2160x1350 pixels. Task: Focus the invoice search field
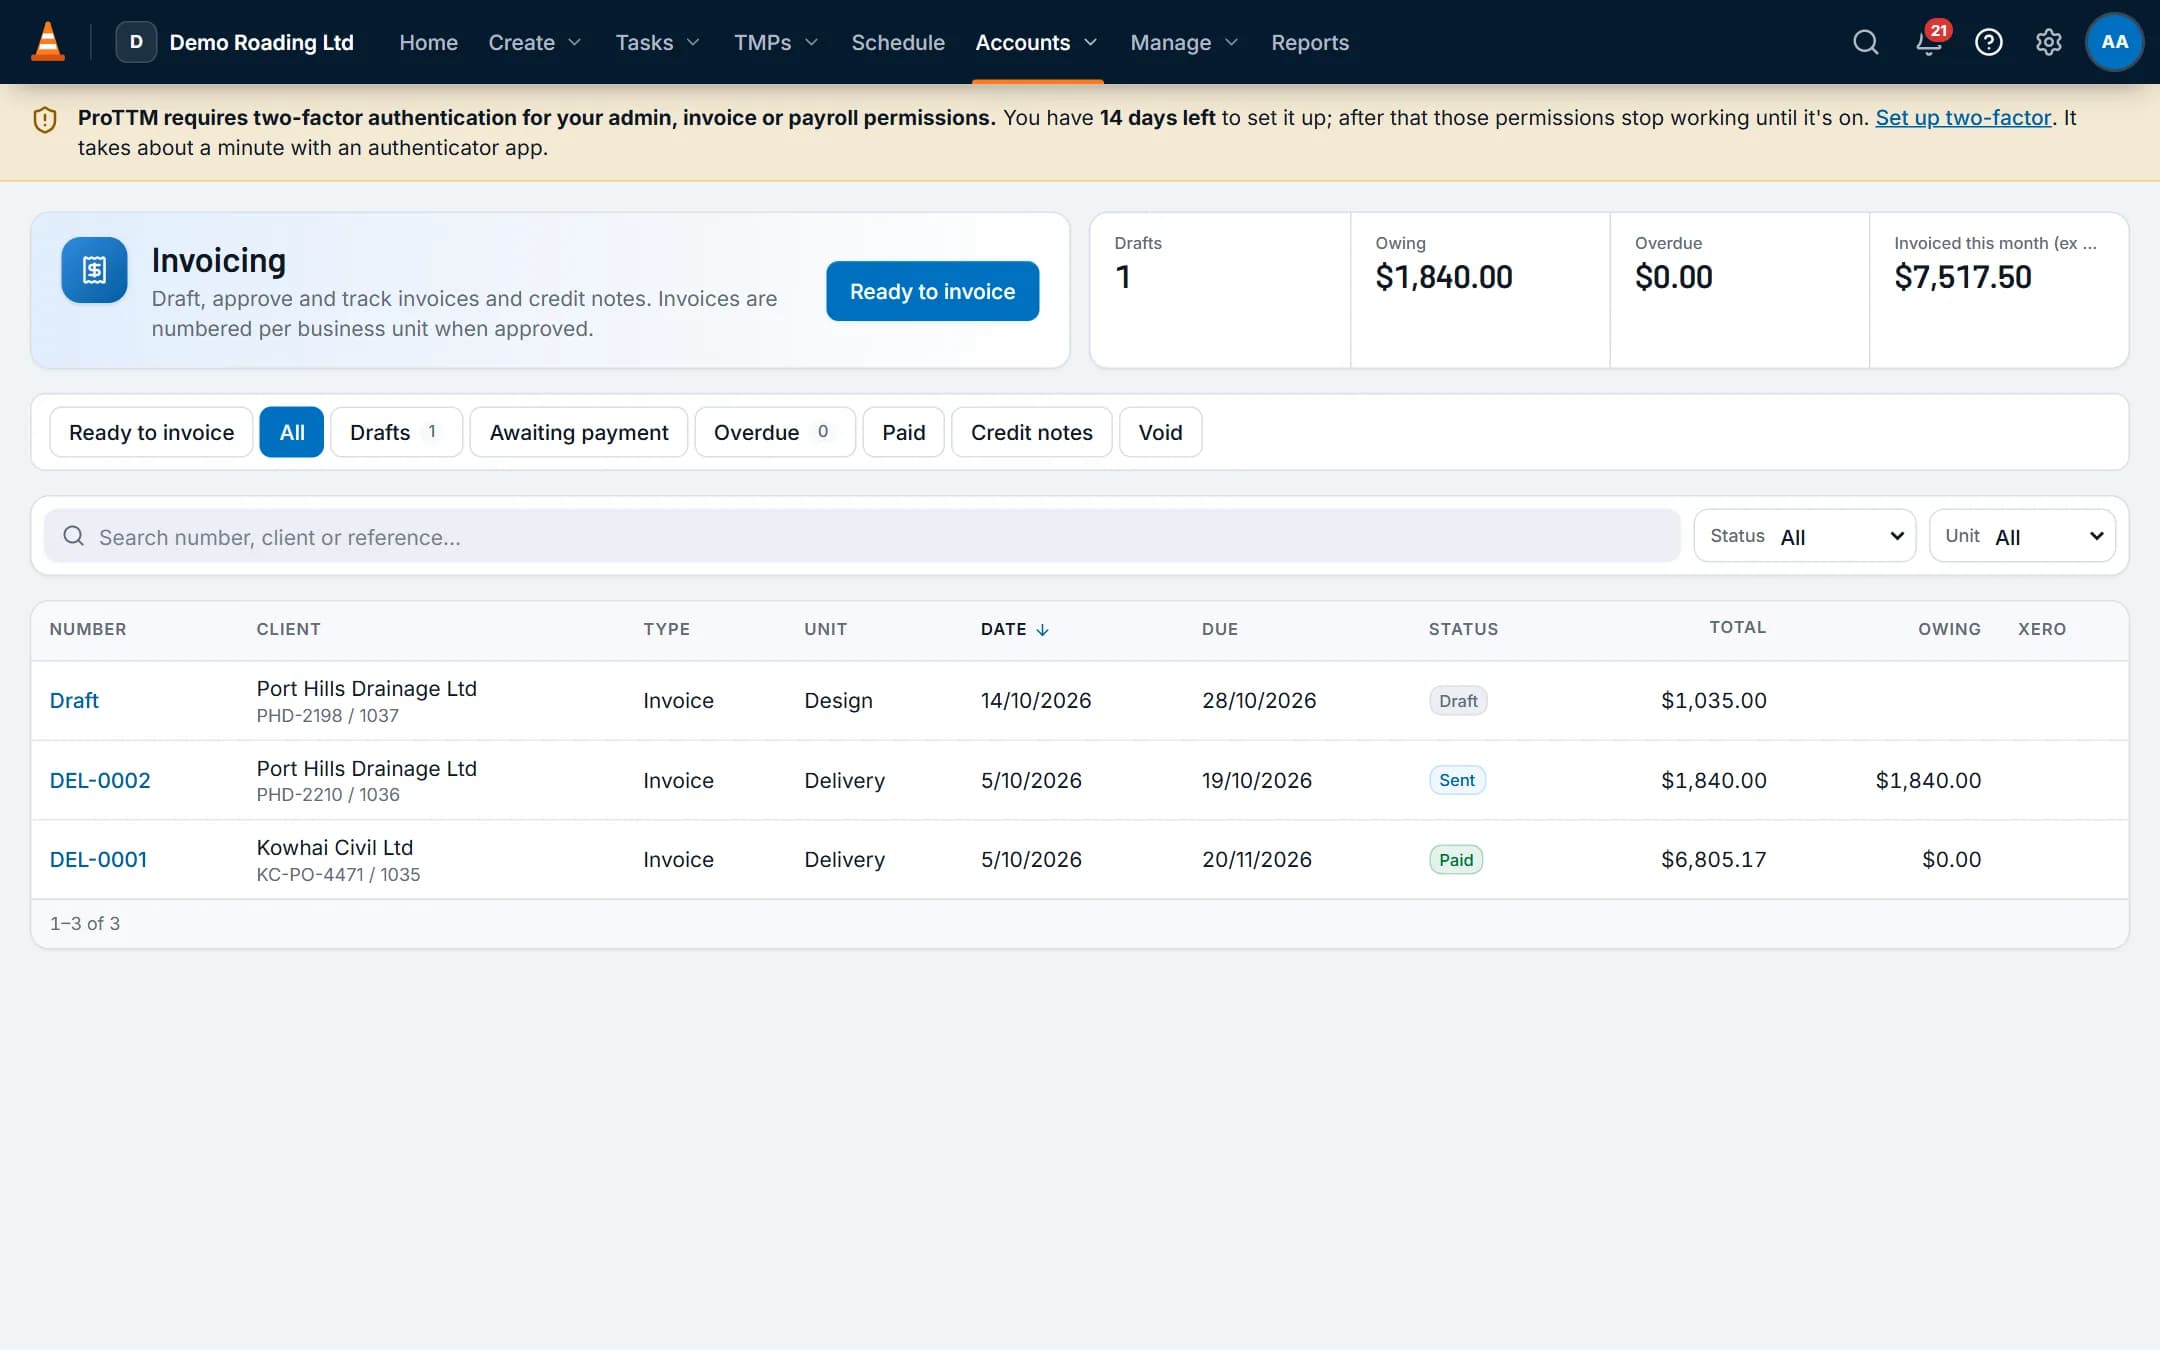[862, 536]
